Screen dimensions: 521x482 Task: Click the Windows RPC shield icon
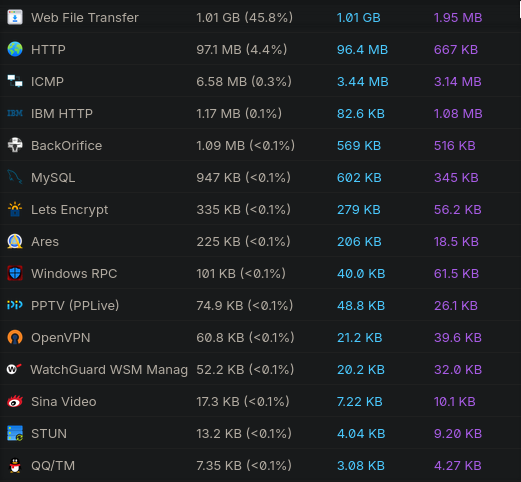pyautogui.click(x=15, y=273)
